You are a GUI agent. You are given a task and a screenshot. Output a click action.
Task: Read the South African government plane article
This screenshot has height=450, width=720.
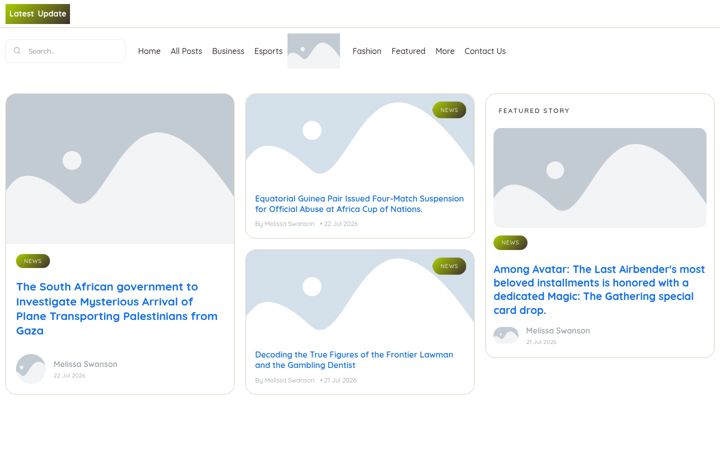click(117, 309)
